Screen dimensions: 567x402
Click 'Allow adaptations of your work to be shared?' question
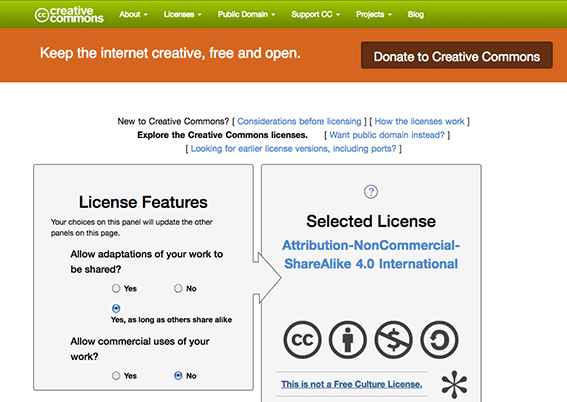pyautogui.click(x=146, y=262)
